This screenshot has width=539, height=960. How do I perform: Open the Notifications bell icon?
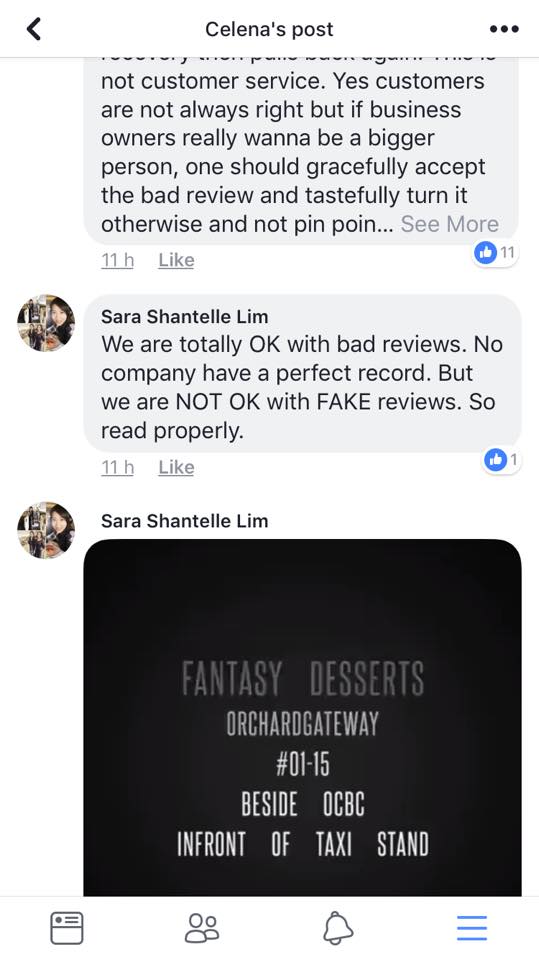(338, 928)
